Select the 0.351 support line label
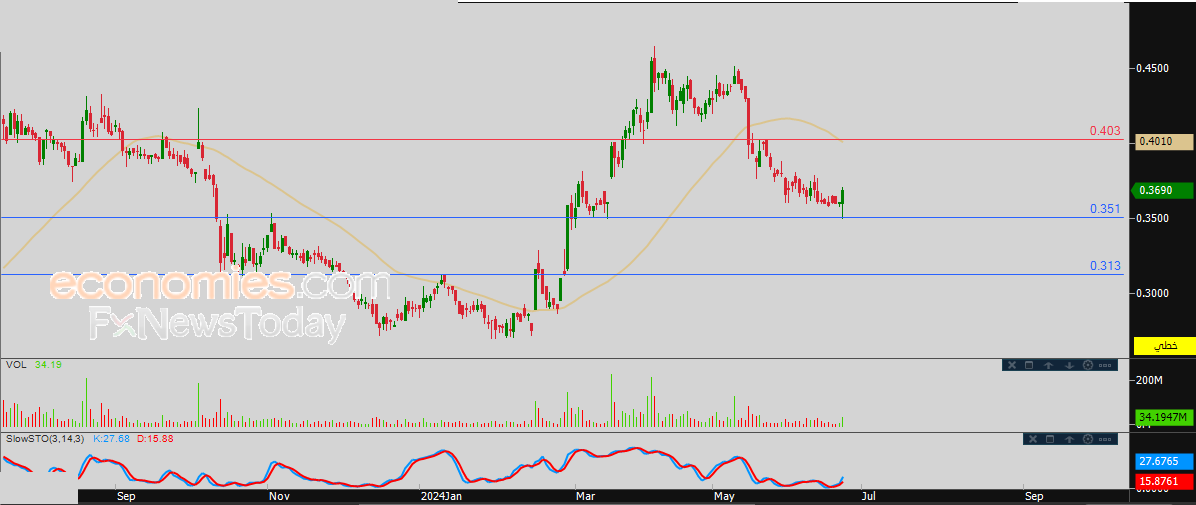The height and width of the screenshot is (505, 1196). pyautogui.click(x=1105, y=209)
